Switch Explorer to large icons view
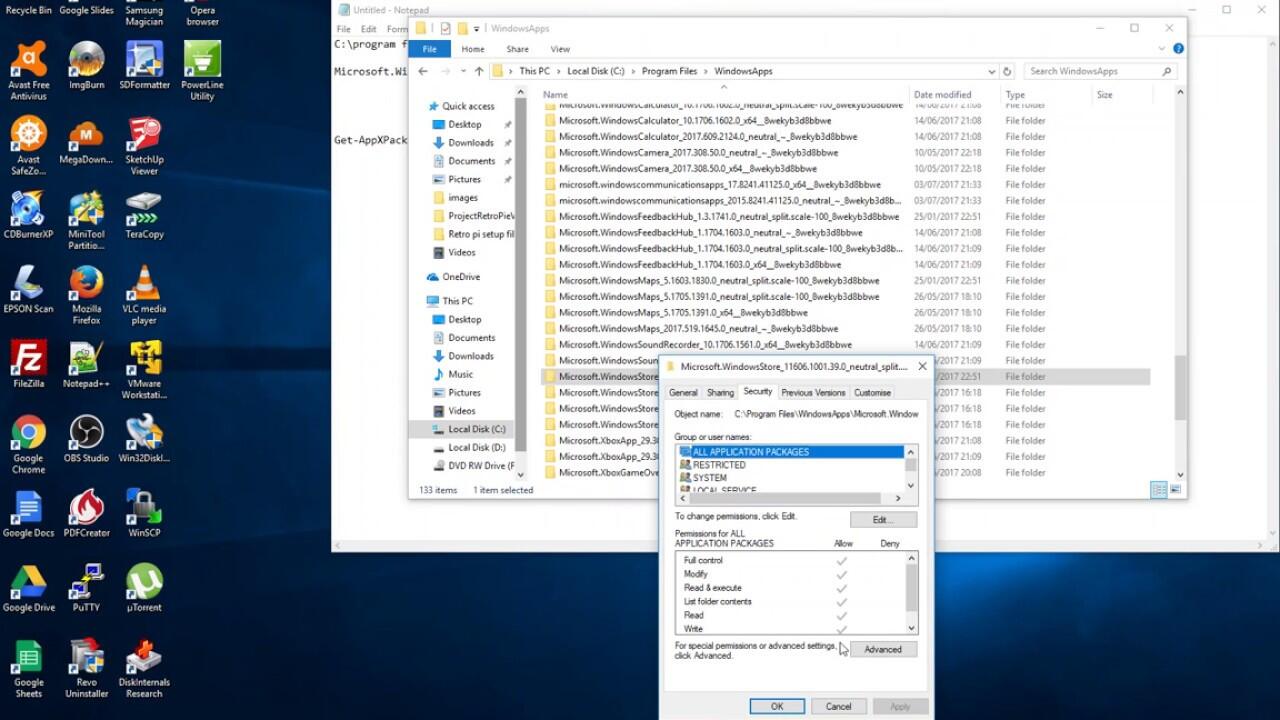 1176,490
